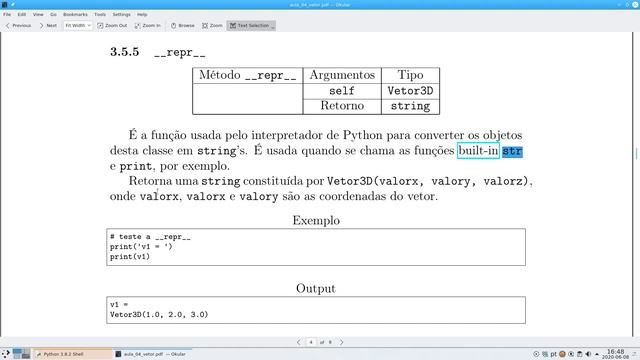Click table cell "string"
This screenshot has width=640, height=360.
click(x=410, y=106)
